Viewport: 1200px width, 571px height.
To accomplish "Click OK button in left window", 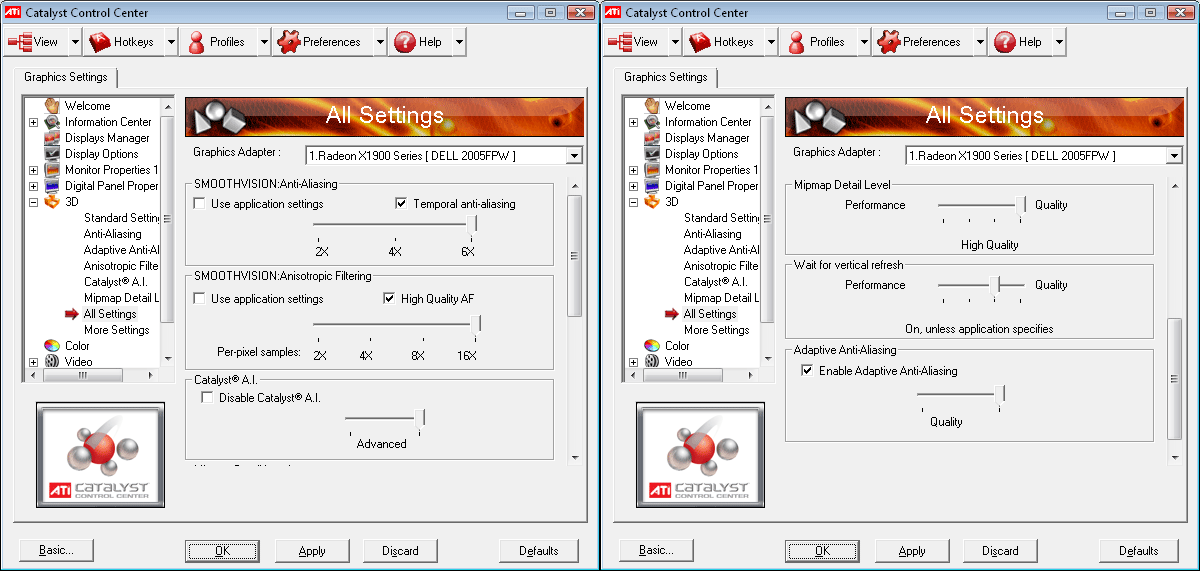I will coord(222,550).
